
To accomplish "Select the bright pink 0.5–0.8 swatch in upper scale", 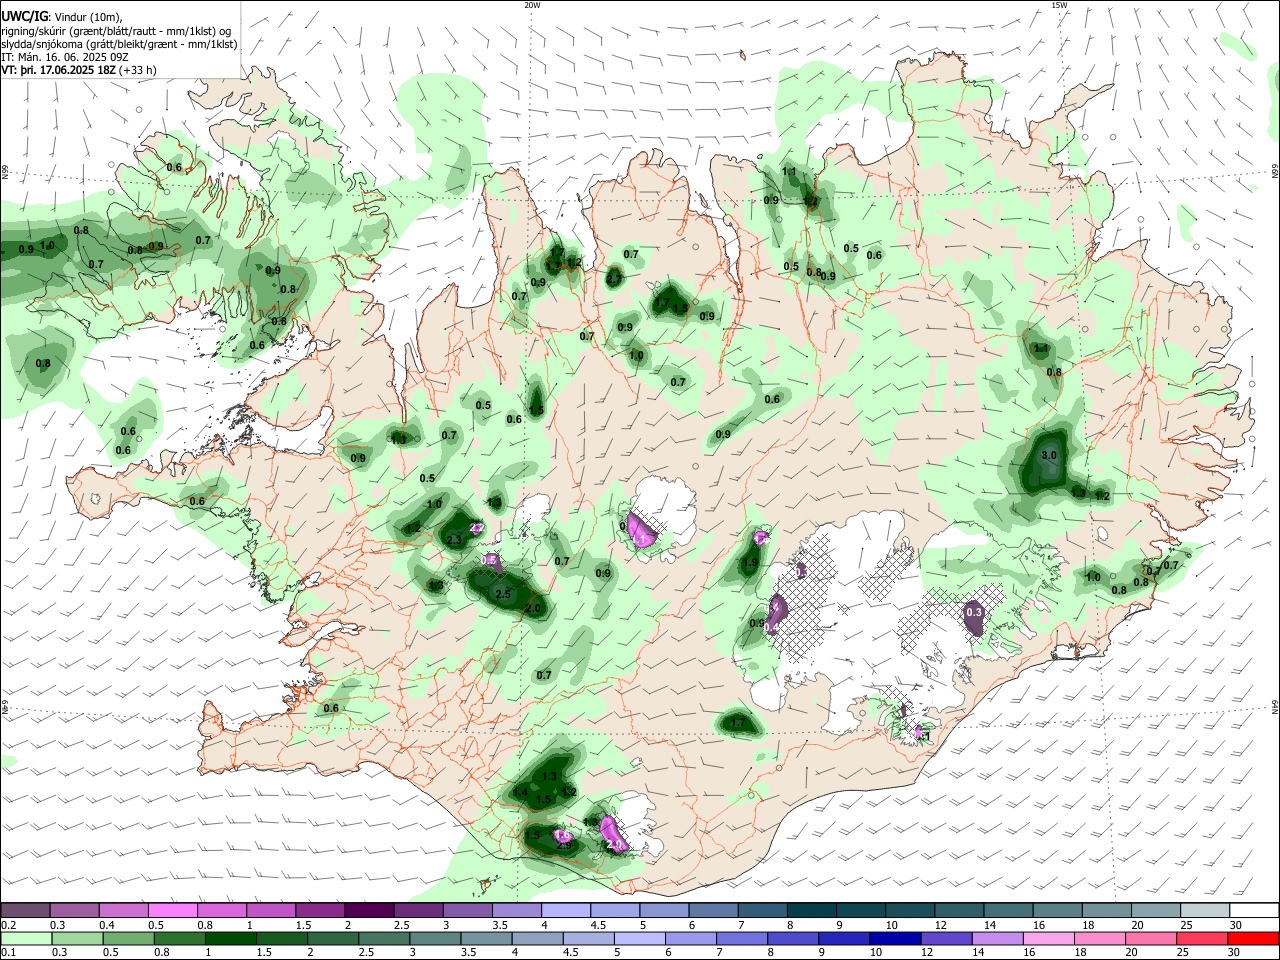I will 172,910.
